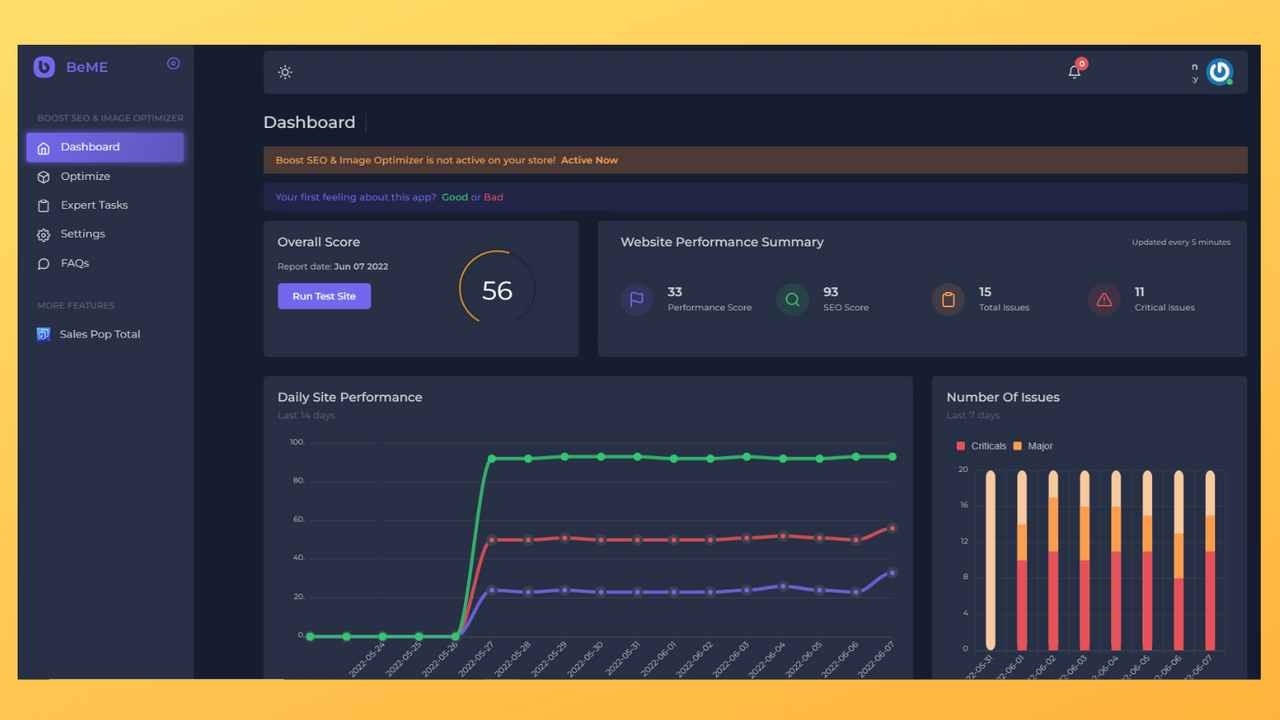Click the 'Report date: Jun 07 2022' text
The height and width of the screenshot is (720, 1280).
point(333,267)
